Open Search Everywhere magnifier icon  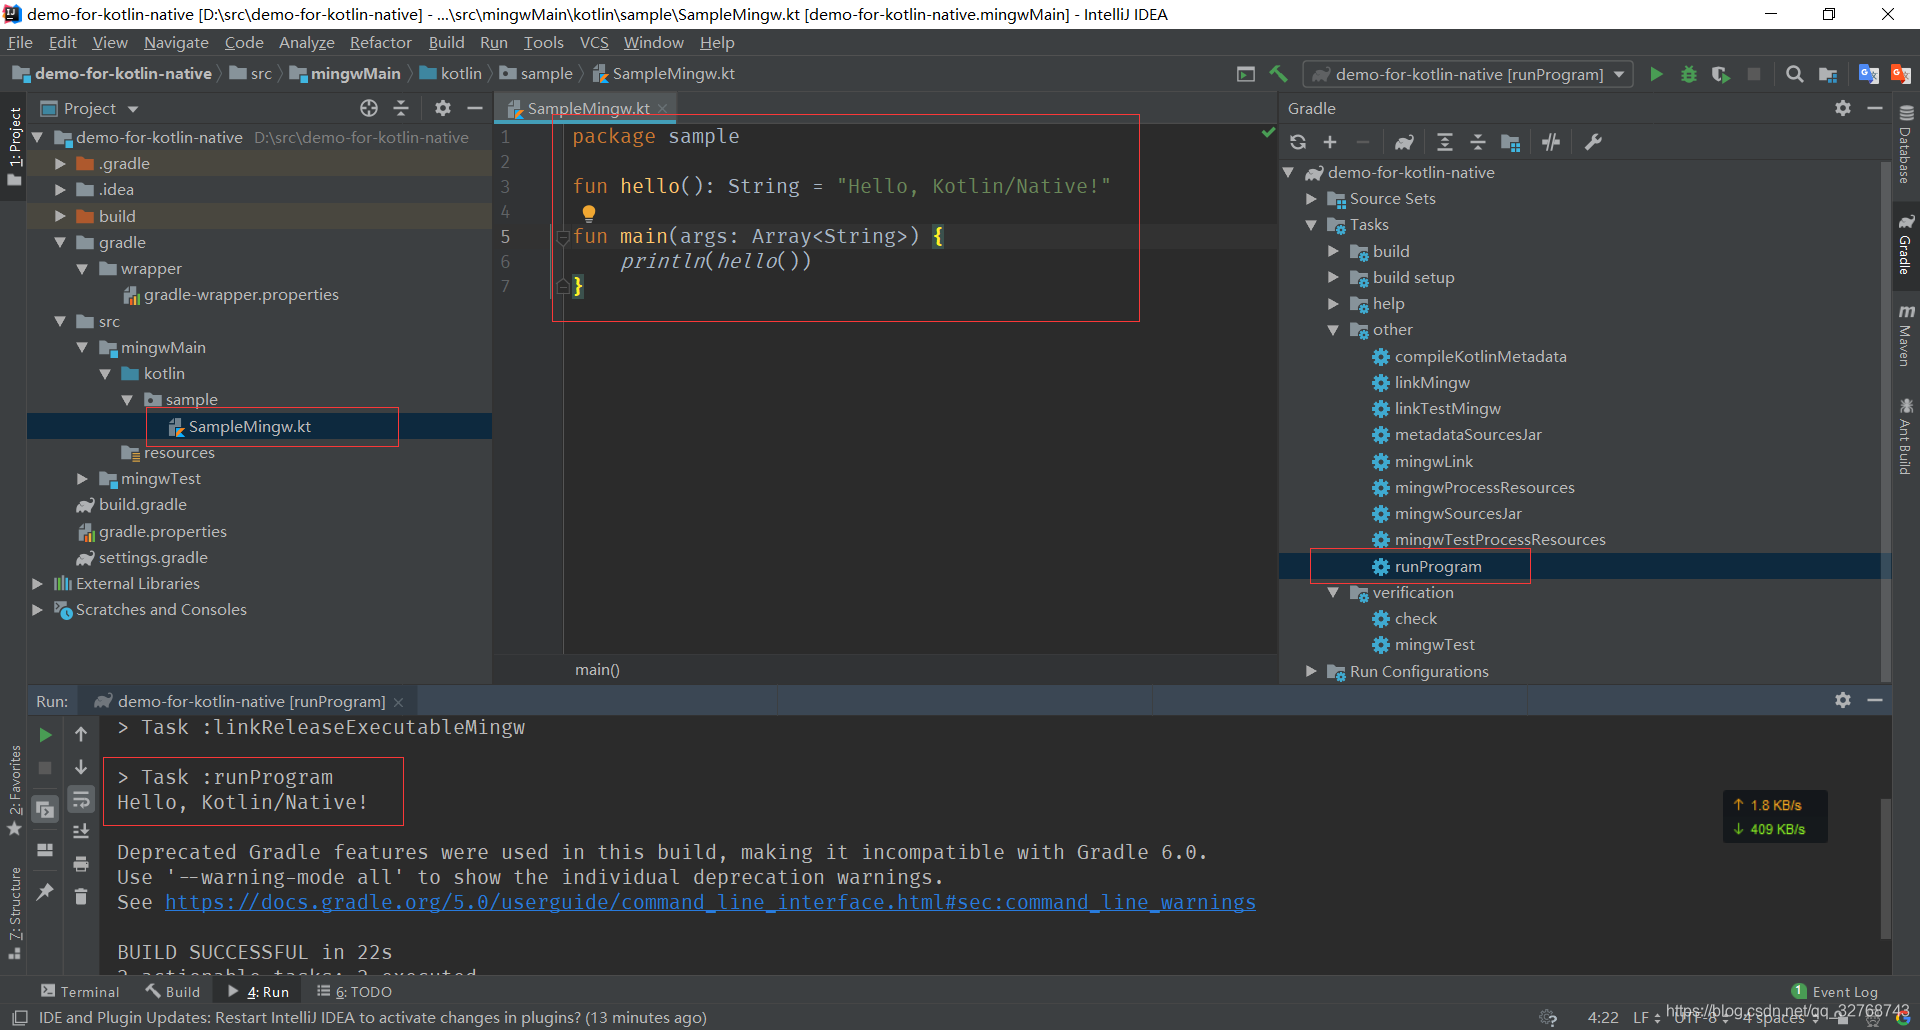tap(1795, 74)
